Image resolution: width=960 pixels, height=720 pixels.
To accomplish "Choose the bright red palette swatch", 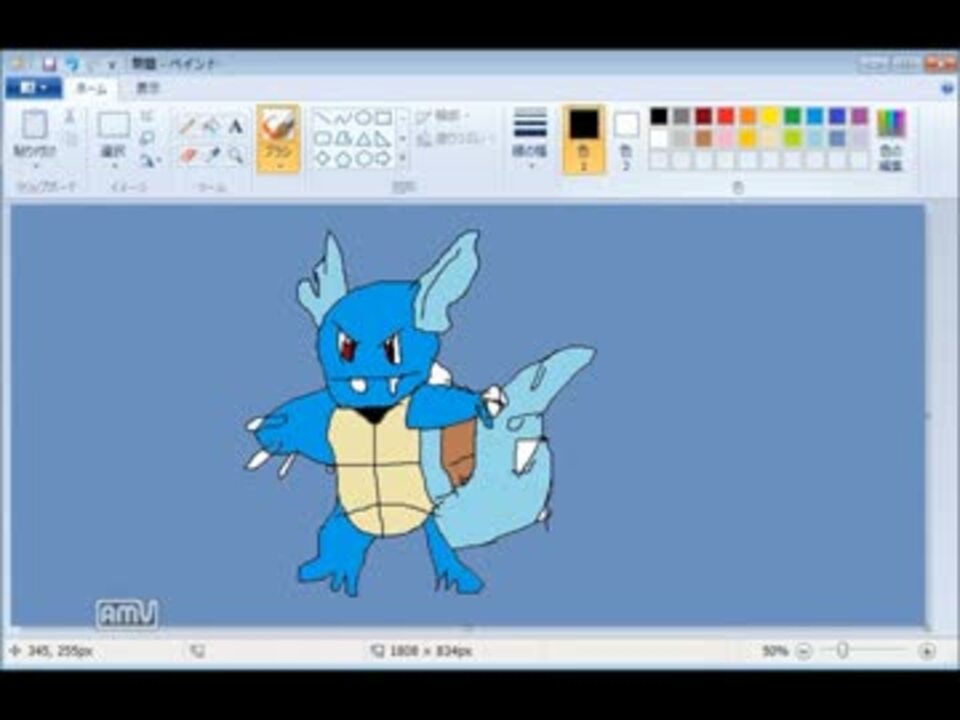I will pyautogui.click(x=726, y=116).
